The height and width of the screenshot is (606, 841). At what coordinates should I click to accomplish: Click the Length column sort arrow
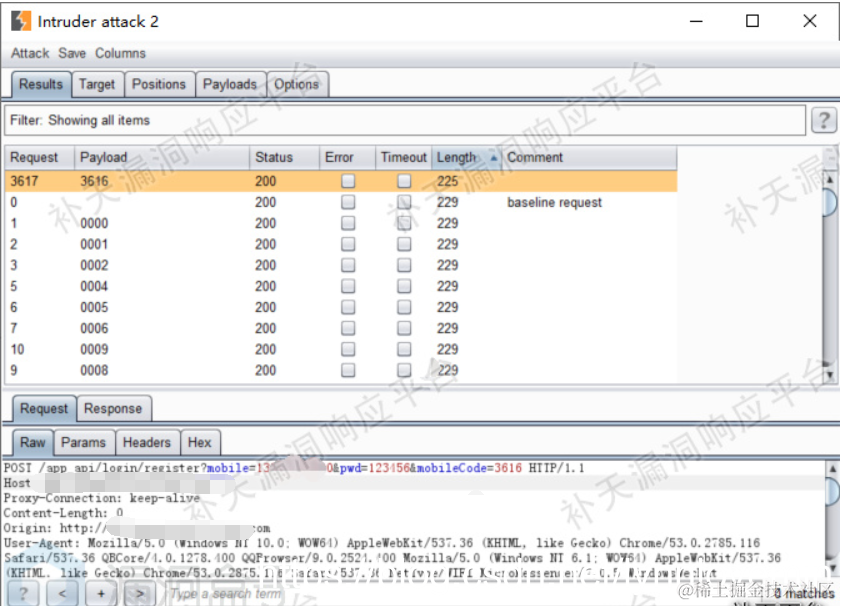493,158
